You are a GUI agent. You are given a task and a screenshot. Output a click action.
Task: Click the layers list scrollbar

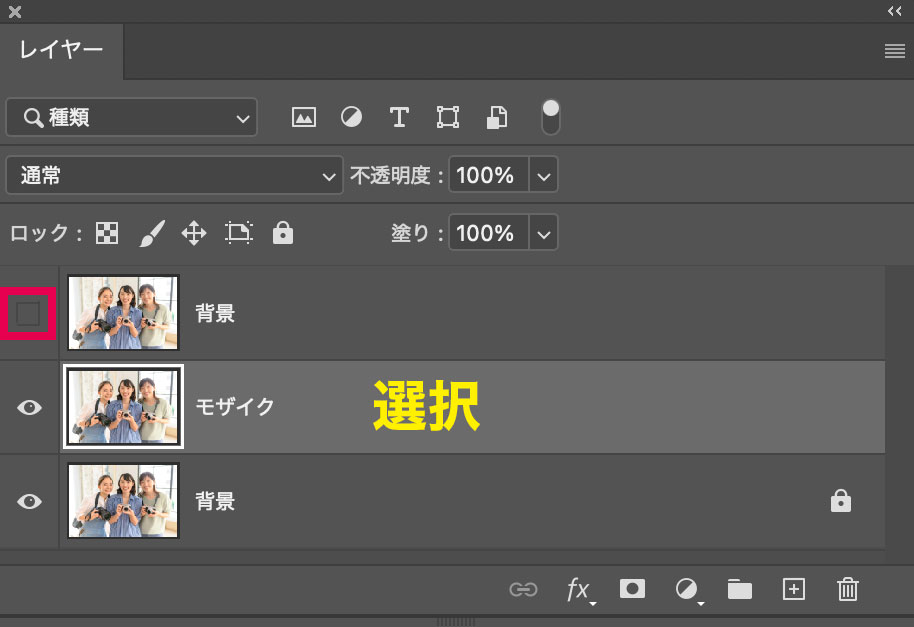[x=899, y=414]
